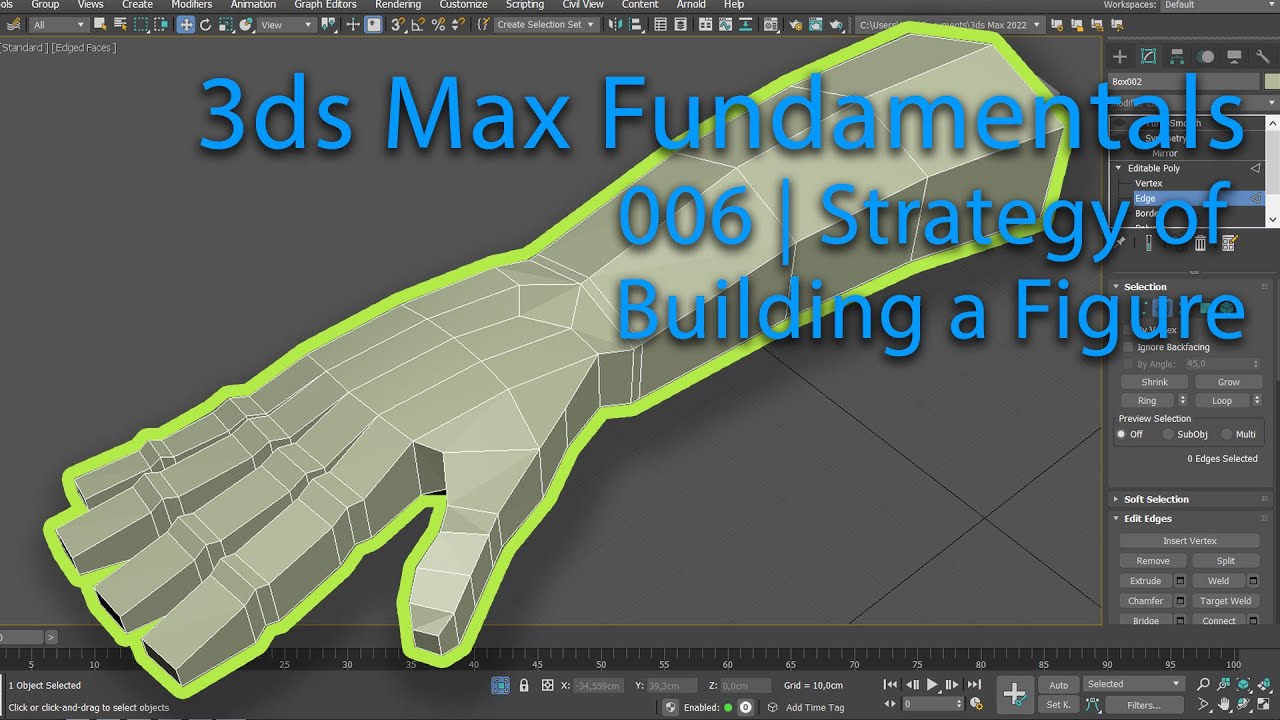
Task: Collapse the Edit Edges rollout
Action: [1116, 518]
